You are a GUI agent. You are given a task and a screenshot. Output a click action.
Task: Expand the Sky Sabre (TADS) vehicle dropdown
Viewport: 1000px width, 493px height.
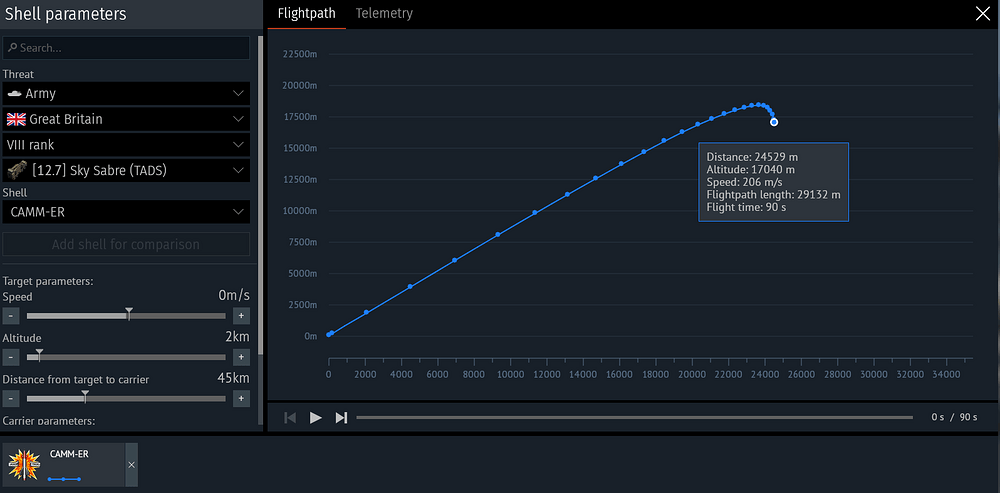pyautogui.click(x=126, y=170)
